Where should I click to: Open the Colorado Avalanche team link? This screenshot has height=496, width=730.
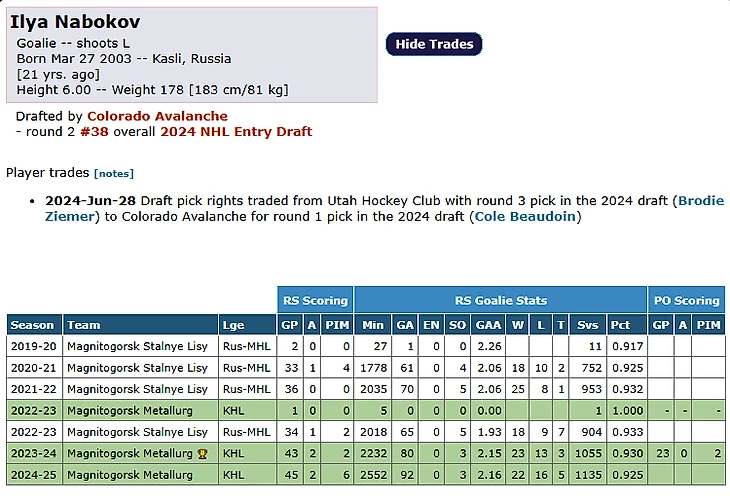click(157, 116)
